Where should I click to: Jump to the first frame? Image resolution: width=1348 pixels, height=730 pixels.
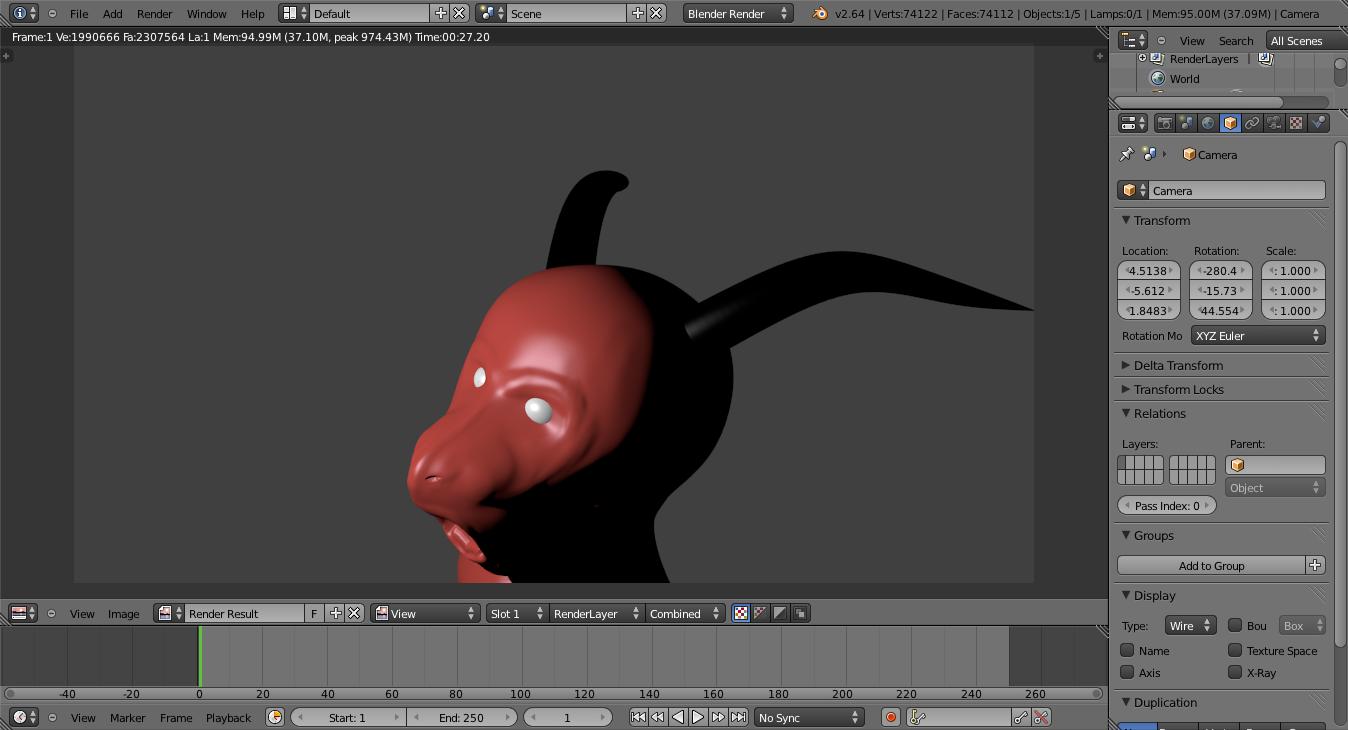tap(638, 717)
